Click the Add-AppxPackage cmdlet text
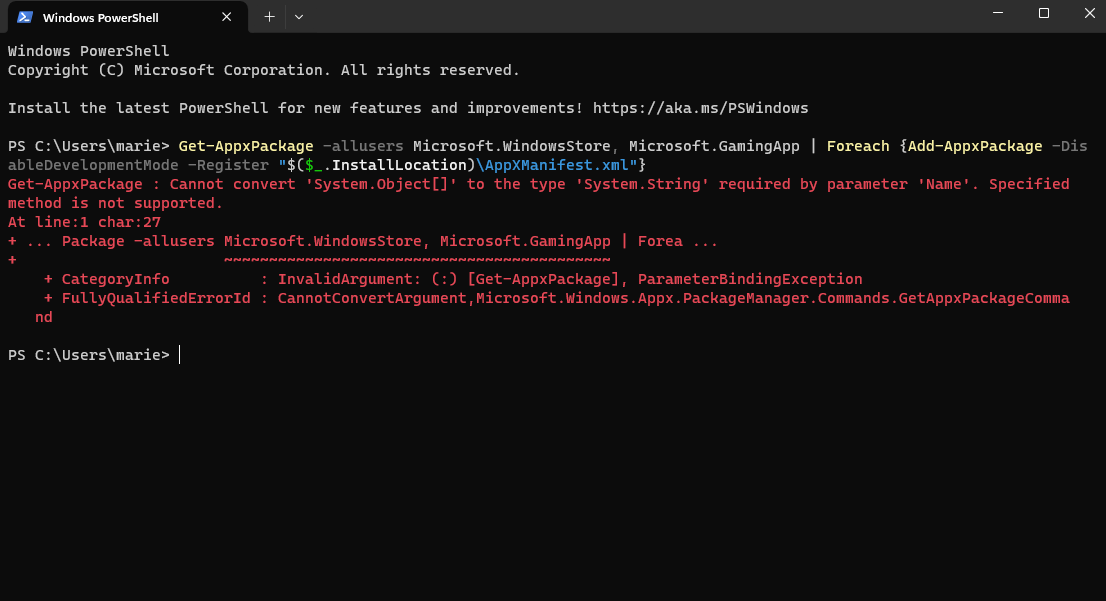 point(975,146)
